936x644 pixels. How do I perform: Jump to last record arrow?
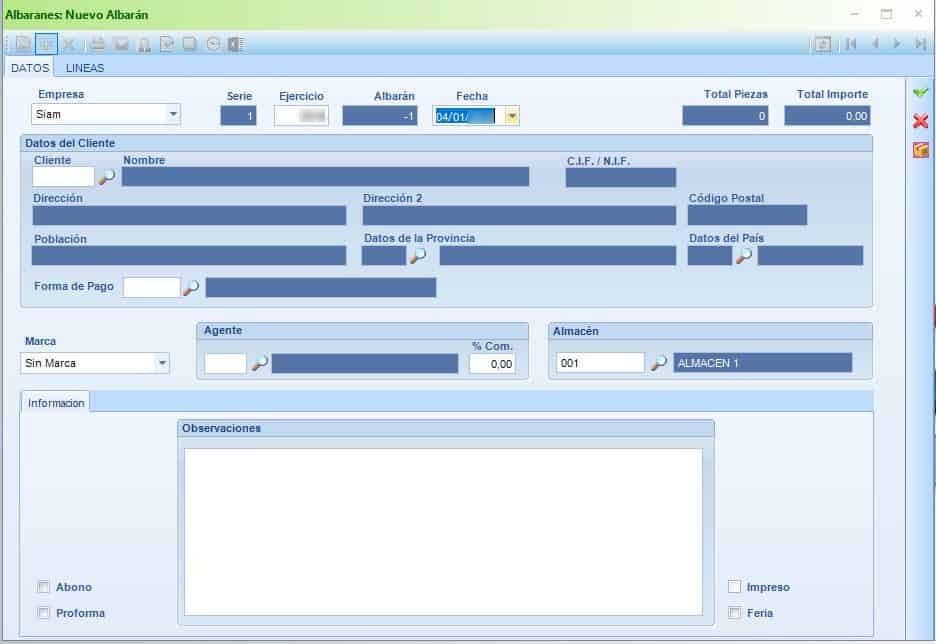(920, 44)
